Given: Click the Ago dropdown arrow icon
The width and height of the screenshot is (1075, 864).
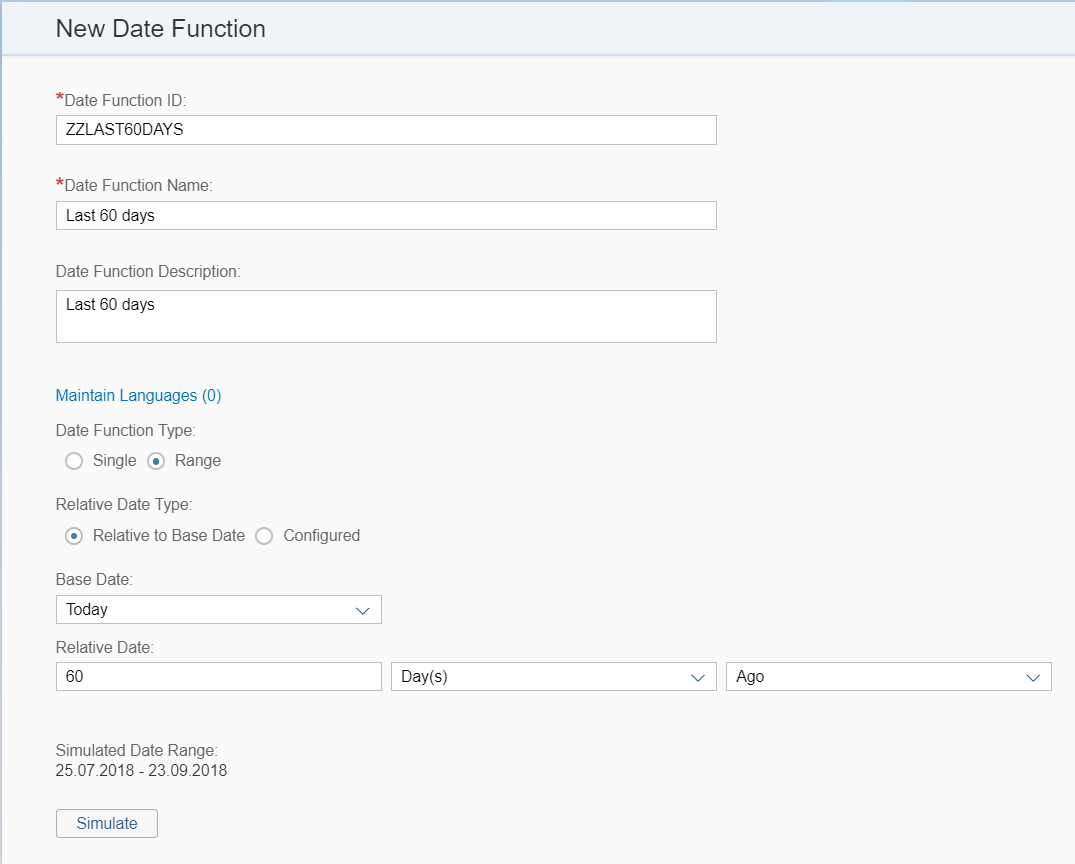Looking at the screenshot, I should click(x=1034, y=676).
